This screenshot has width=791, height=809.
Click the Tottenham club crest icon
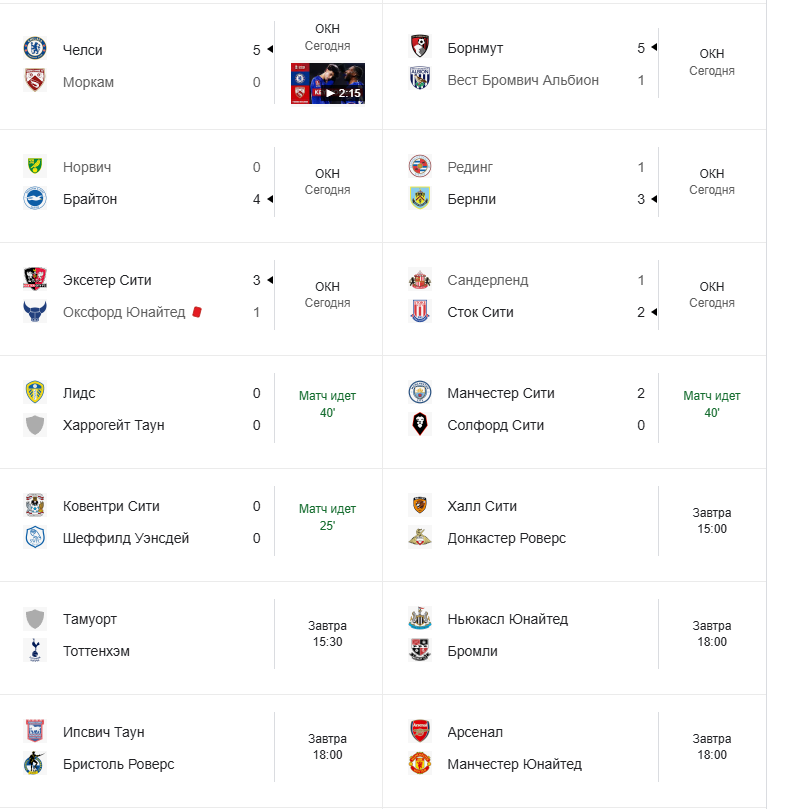point(35,650)
